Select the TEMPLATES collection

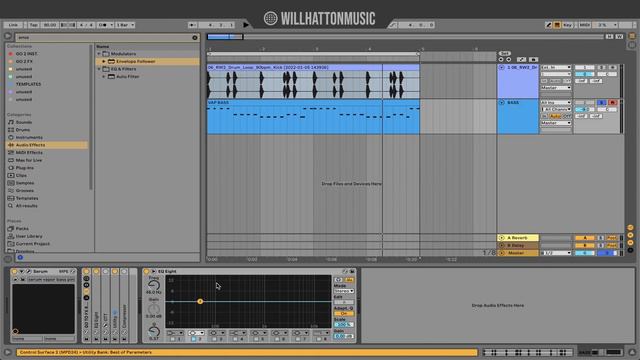(x=28, y=84)
